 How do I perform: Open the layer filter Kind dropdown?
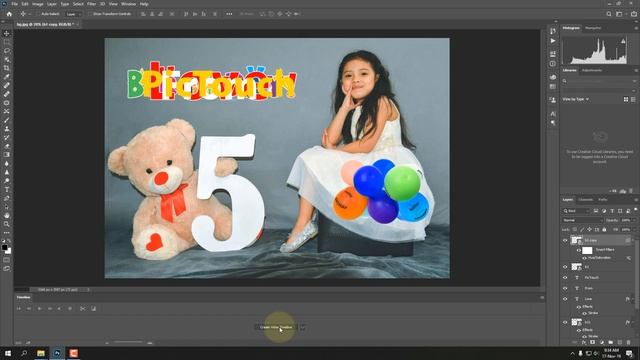pos(576,211)
